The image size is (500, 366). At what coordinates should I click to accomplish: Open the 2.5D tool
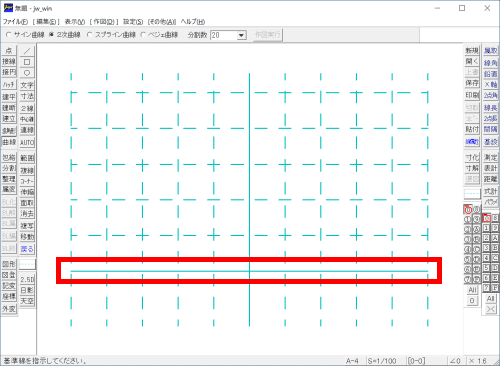point(27,279)
